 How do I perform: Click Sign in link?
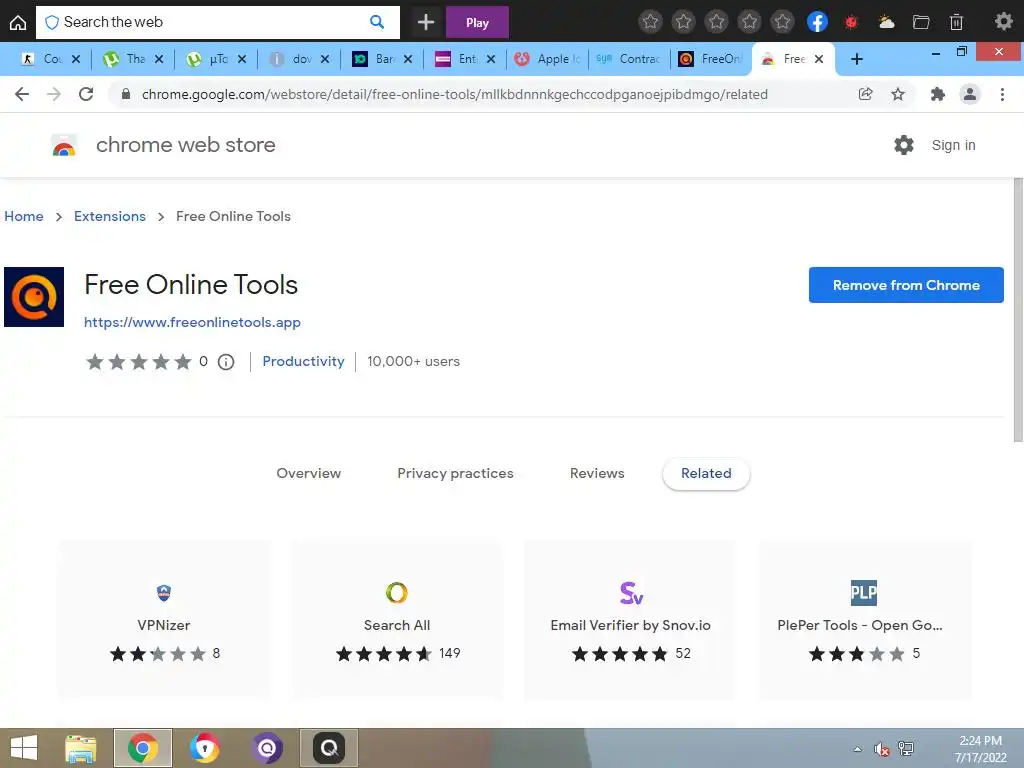(953, 145)
